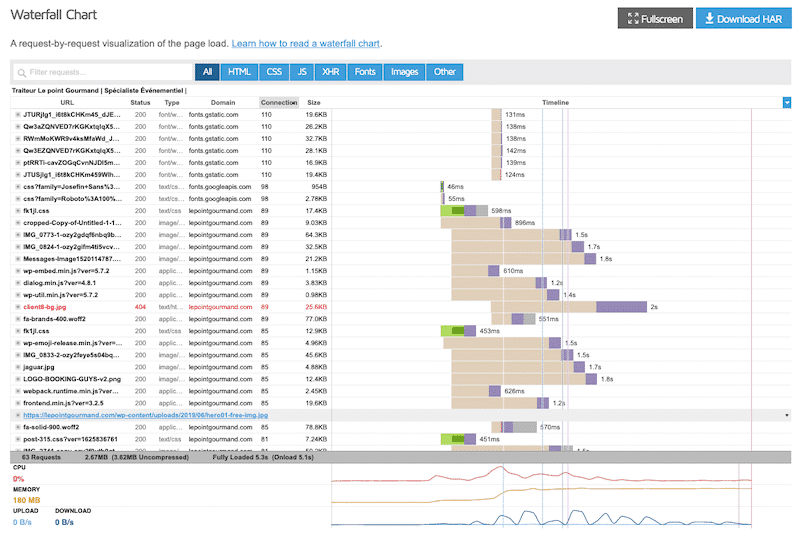The image size is (800, 541).
Task: Filter by XHR requests
Action: click(x=330, y=72)
